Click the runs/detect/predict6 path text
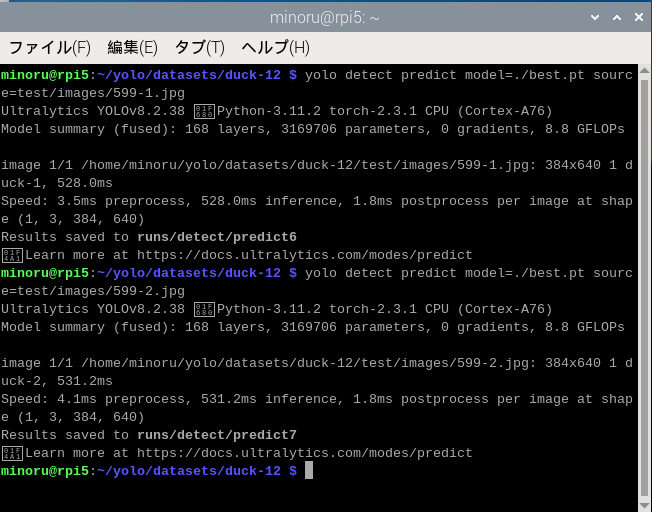Screen dimensions: 652x512 pos(216,237)
